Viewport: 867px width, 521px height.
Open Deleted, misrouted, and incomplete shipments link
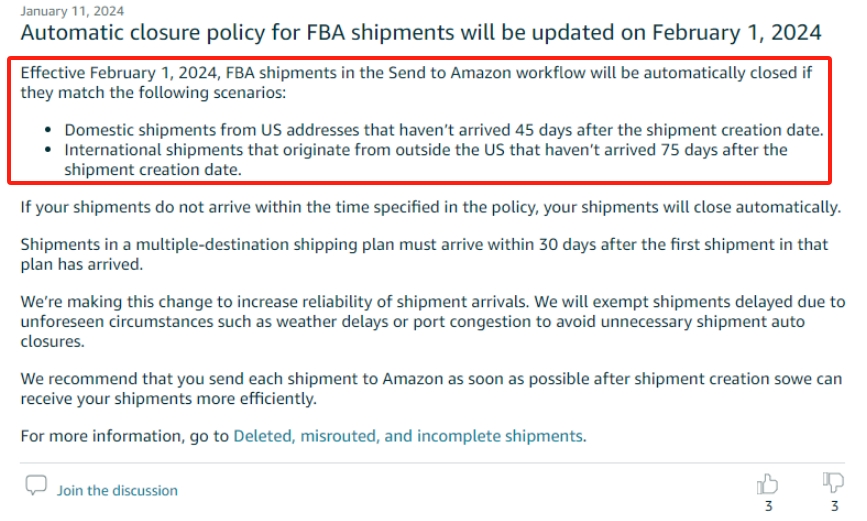[x=408, y=436]
